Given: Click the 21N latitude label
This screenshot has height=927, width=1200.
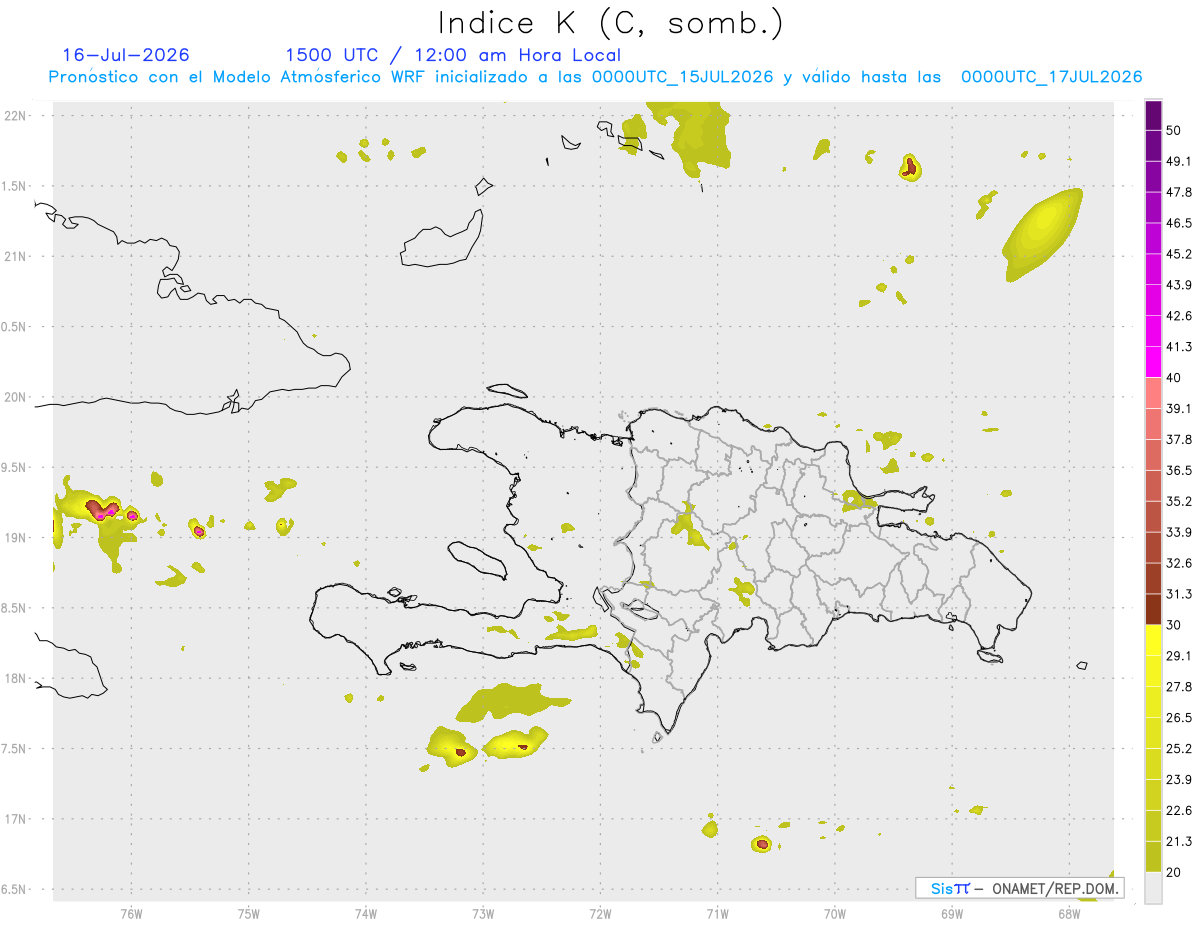Looking at the screenshot, I should pos(16,256).
